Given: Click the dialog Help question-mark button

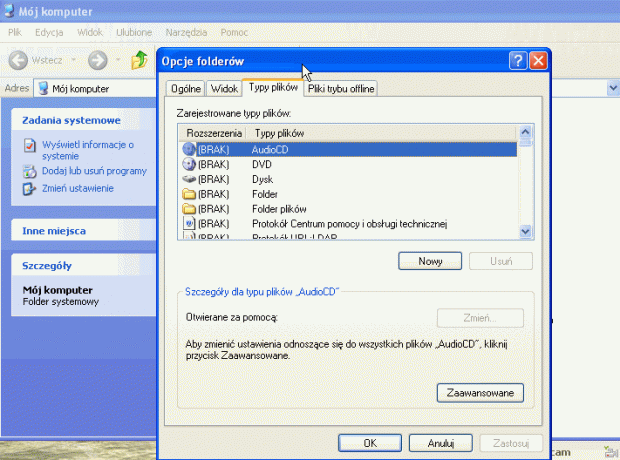Looking at the screenshot, I should (517, 61).
